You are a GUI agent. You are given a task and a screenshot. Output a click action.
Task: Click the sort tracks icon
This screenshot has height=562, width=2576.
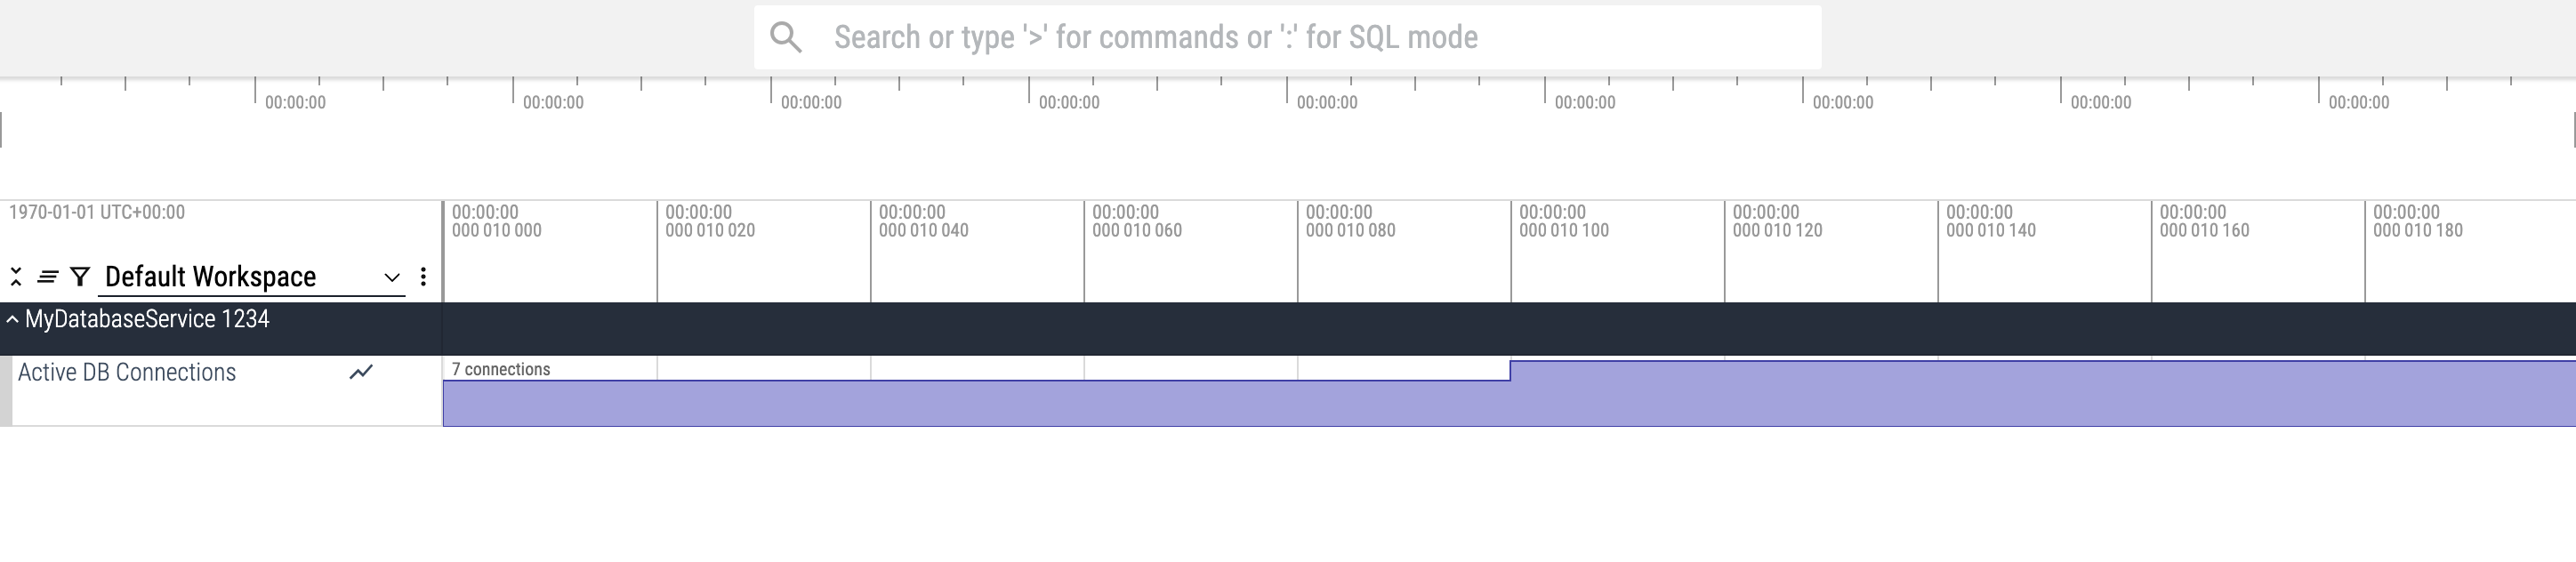coord(47,277)
